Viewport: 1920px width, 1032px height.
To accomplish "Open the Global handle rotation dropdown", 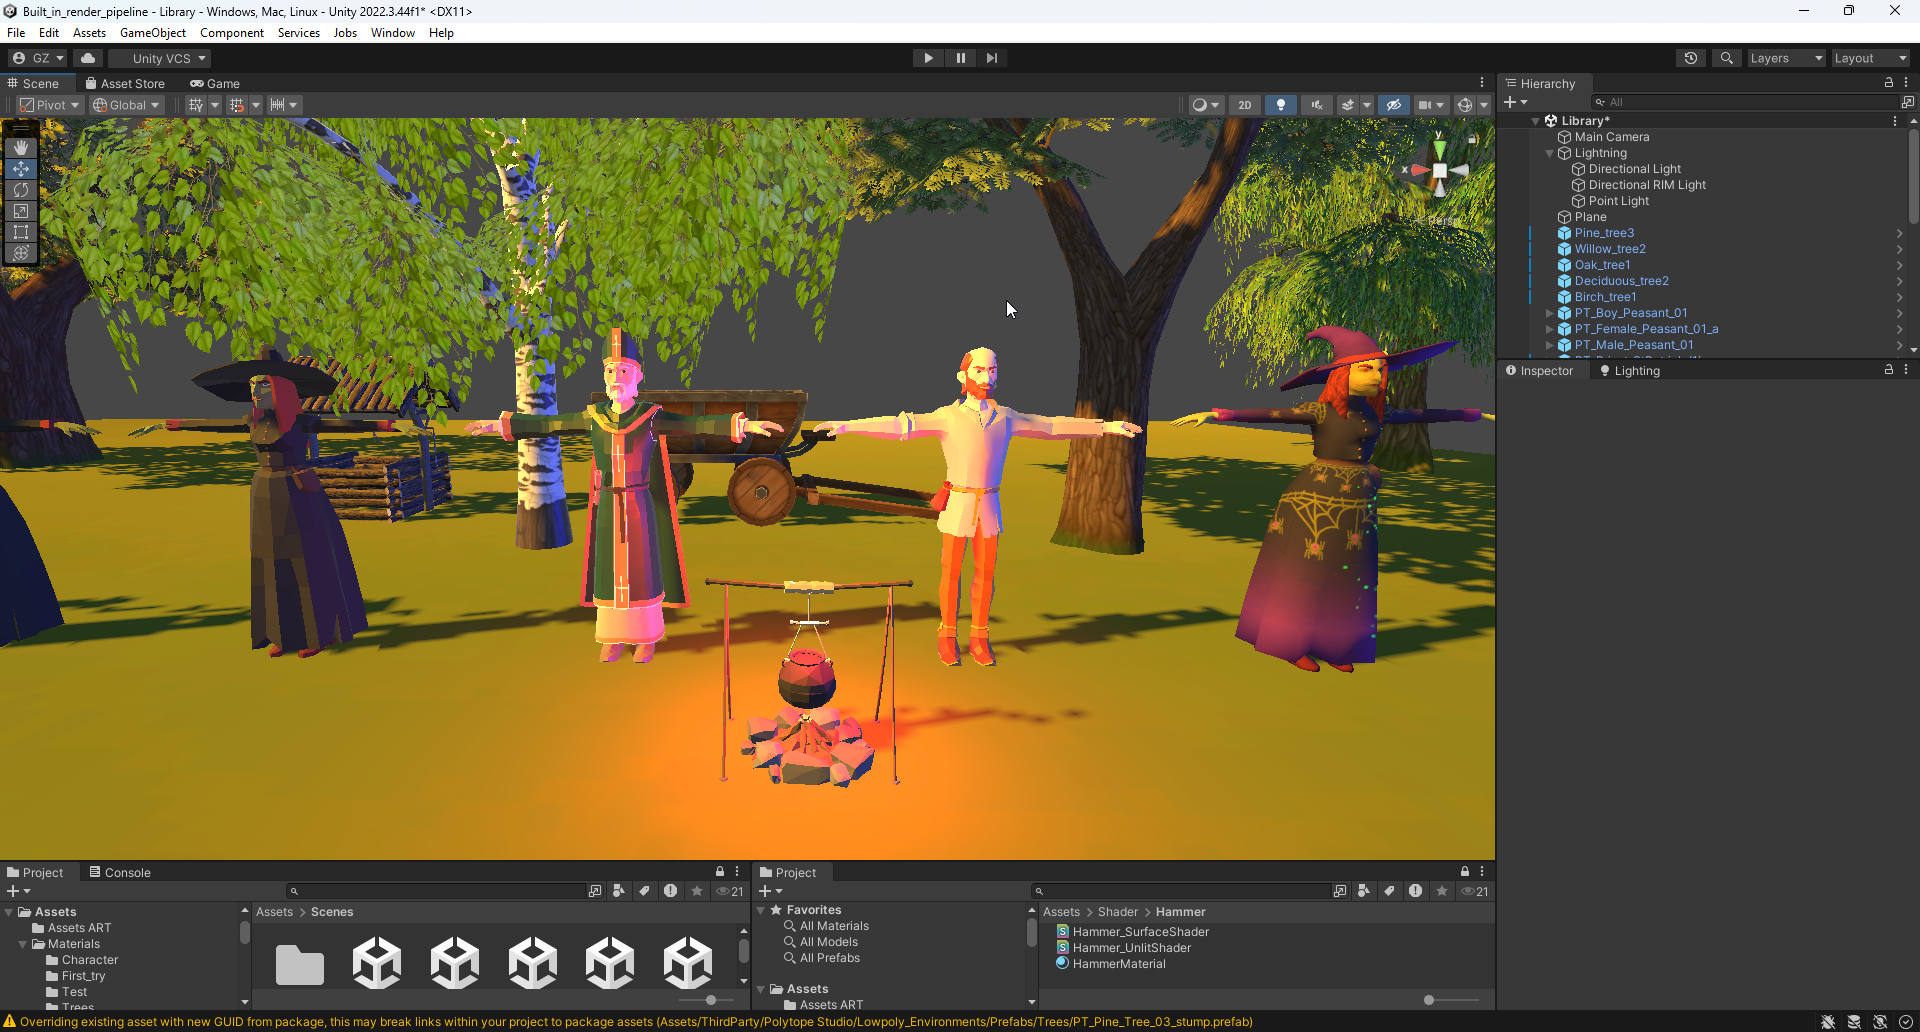I will tap(126, 105).
